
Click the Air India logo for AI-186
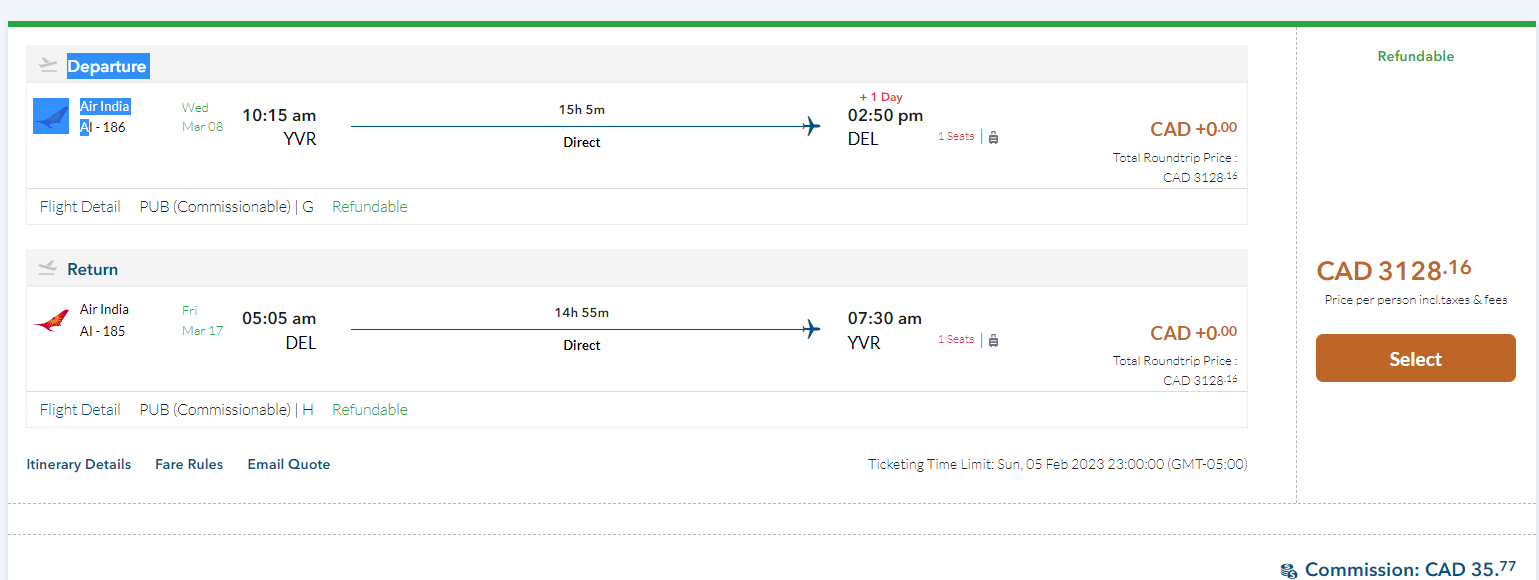point(51,116)
